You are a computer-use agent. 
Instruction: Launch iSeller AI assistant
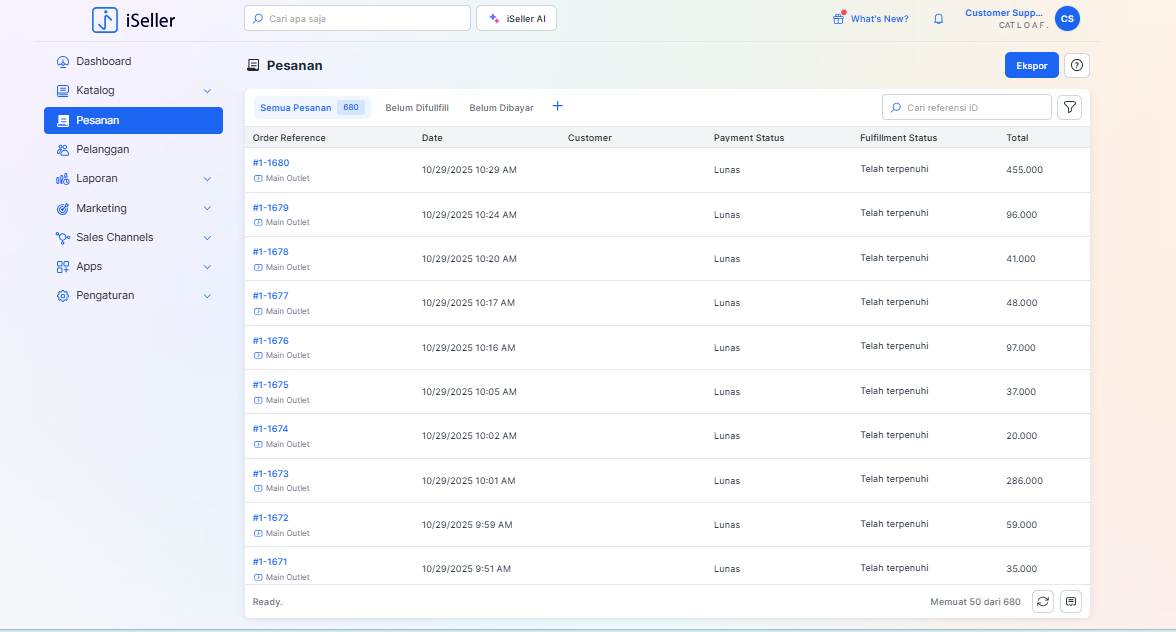[x=516, y=19]
